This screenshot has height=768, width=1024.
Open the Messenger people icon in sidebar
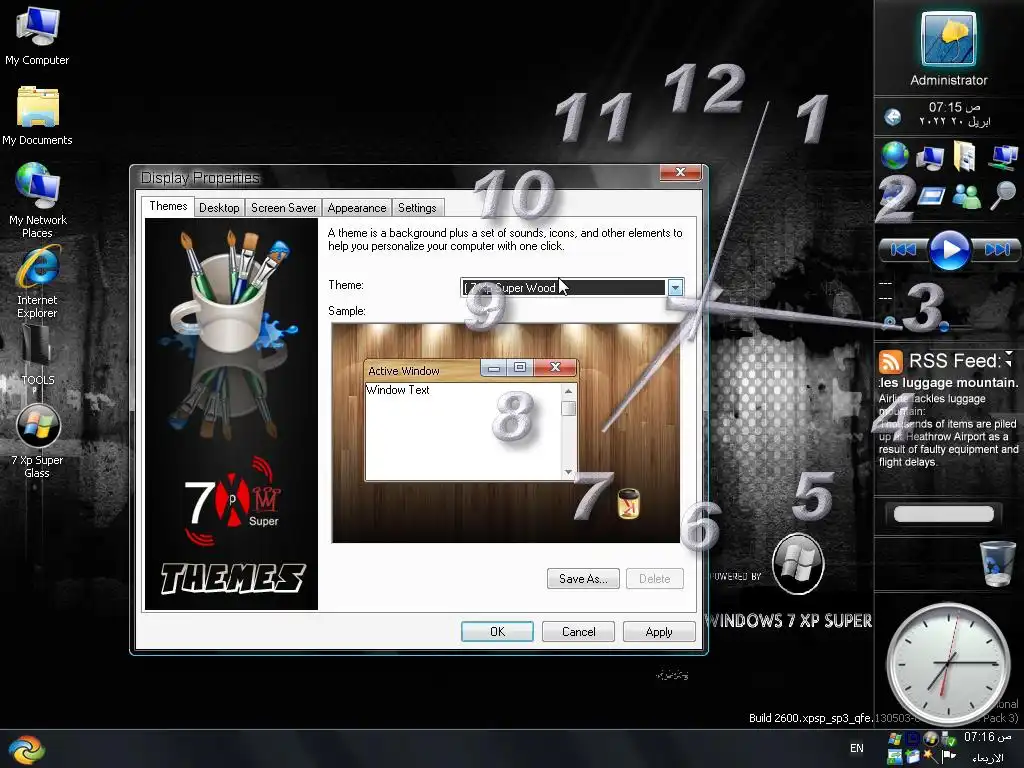tap(967, 196)
